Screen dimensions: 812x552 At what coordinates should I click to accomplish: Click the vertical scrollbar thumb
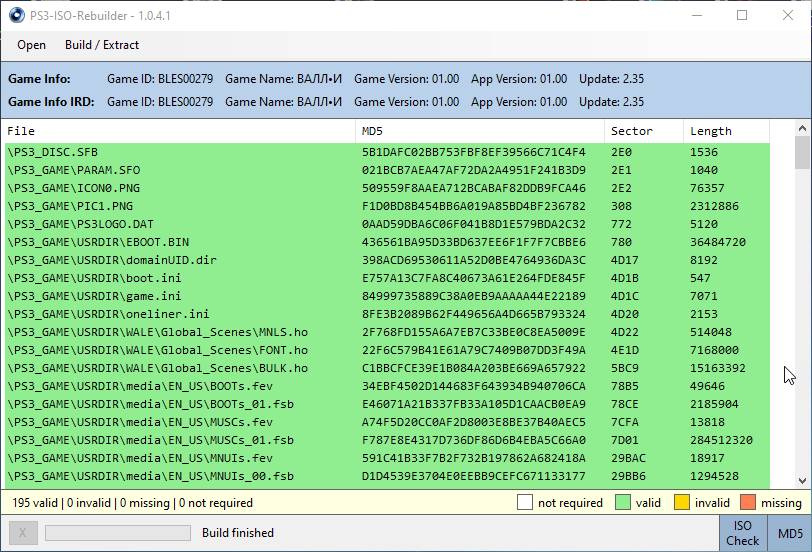[x=802, y=153]
